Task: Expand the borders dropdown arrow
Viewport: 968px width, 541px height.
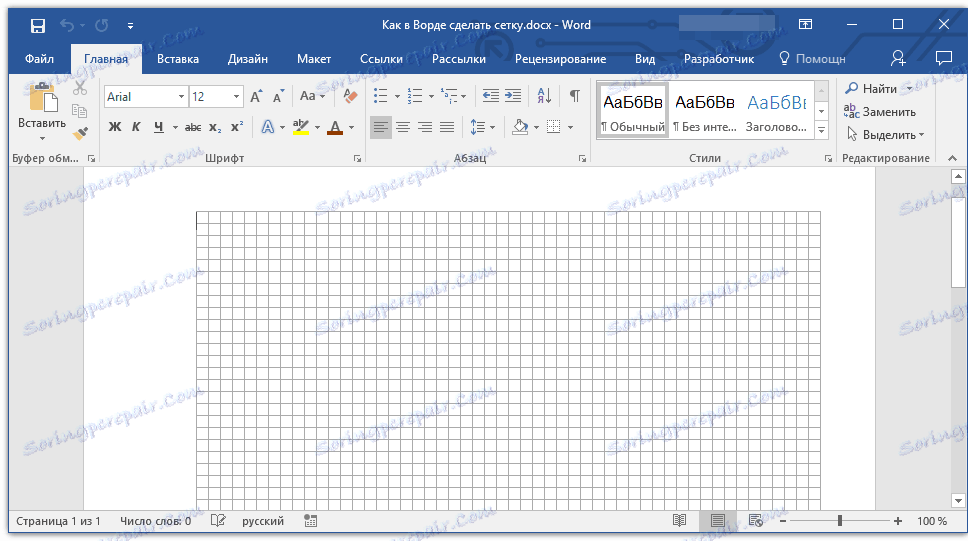Action: 570,127
